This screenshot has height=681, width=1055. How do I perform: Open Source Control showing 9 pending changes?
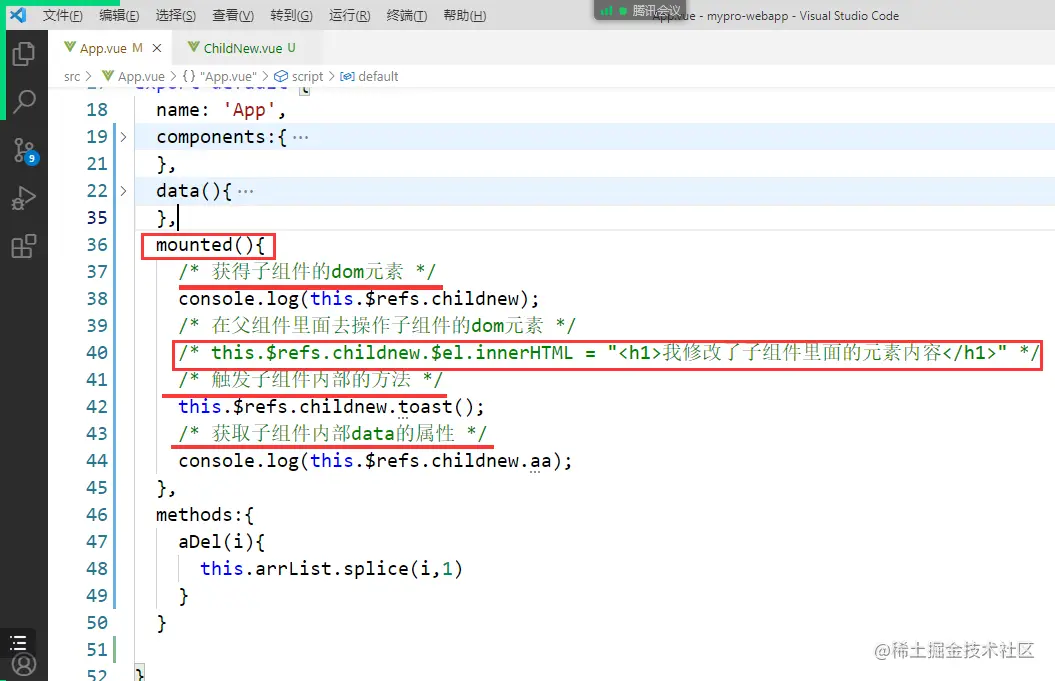tap(24, 150)
